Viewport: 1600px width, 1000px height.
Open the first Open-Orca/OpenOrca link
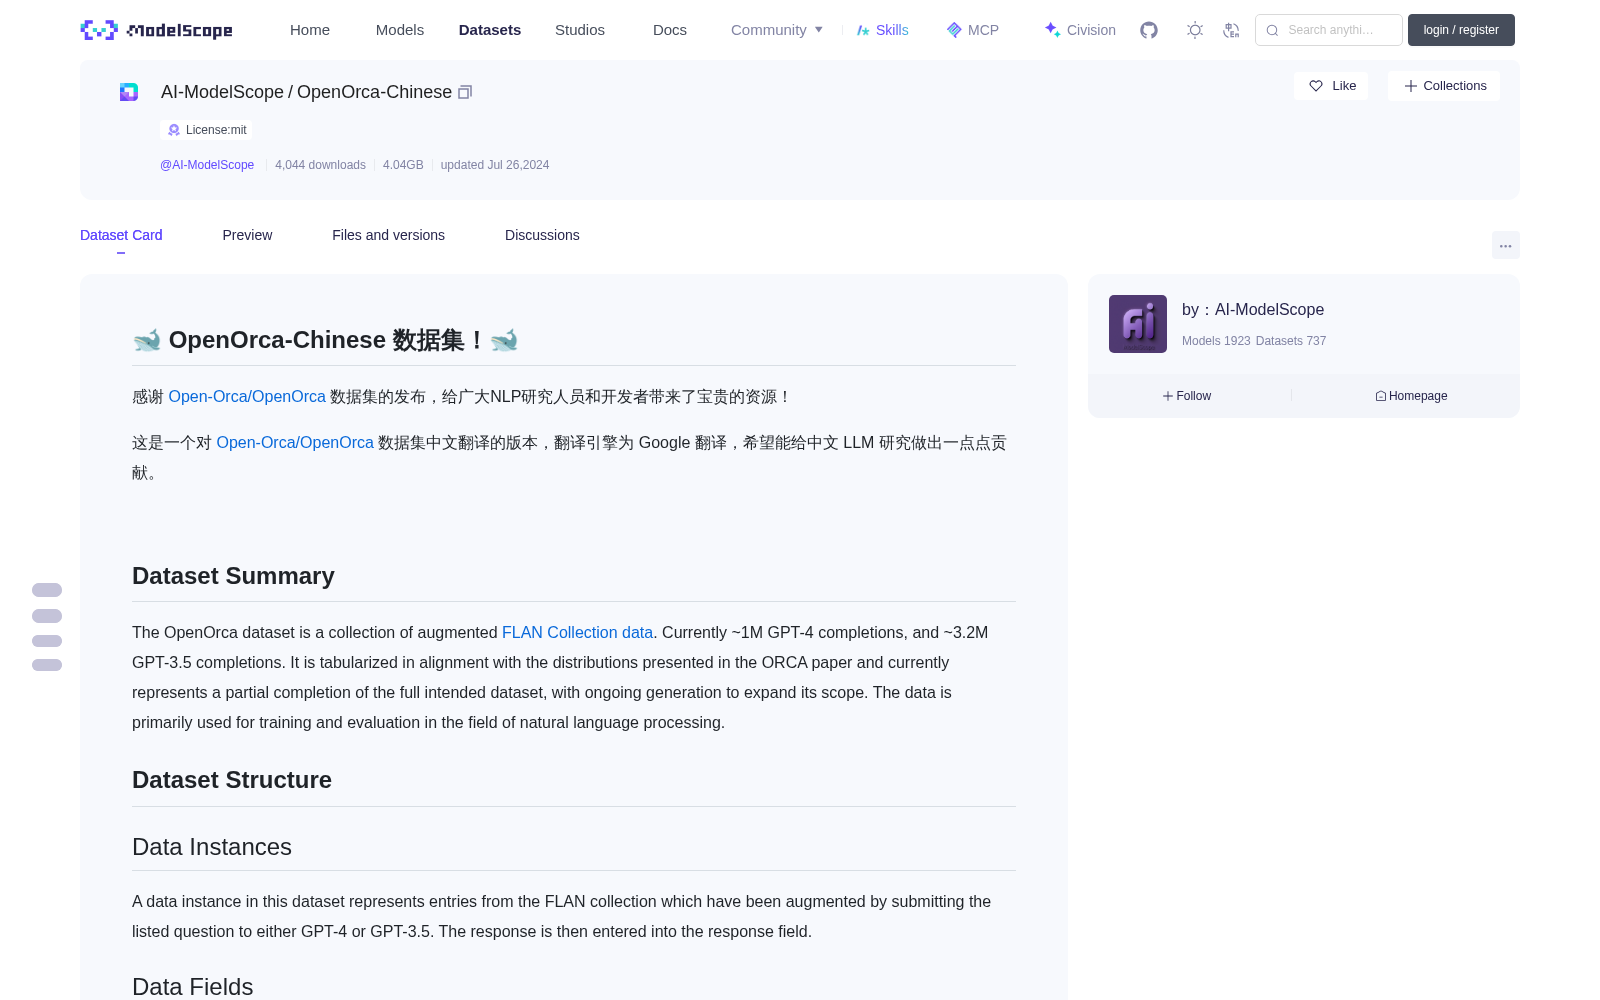(247, 397)
